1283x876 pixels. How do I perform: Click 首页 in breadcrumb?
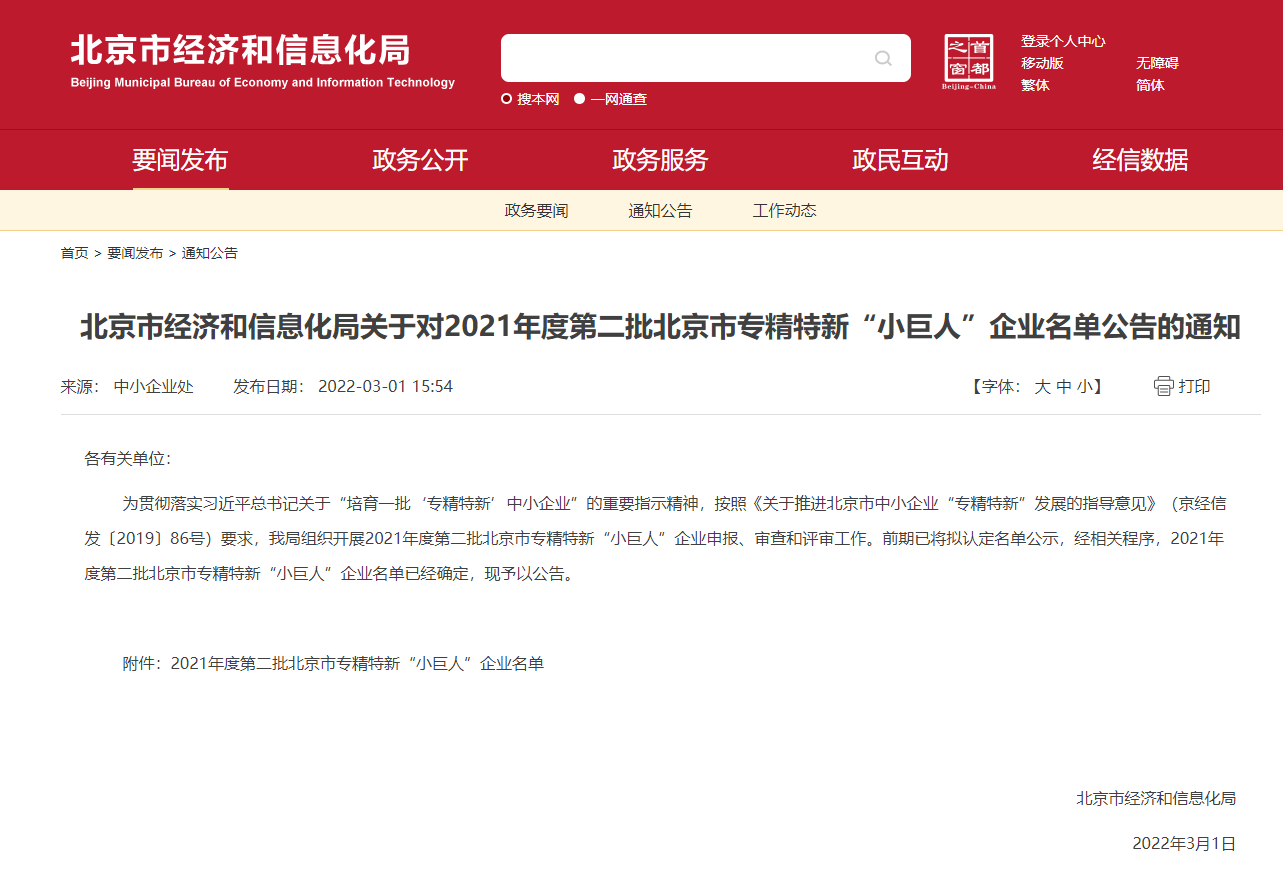point(75,253)
